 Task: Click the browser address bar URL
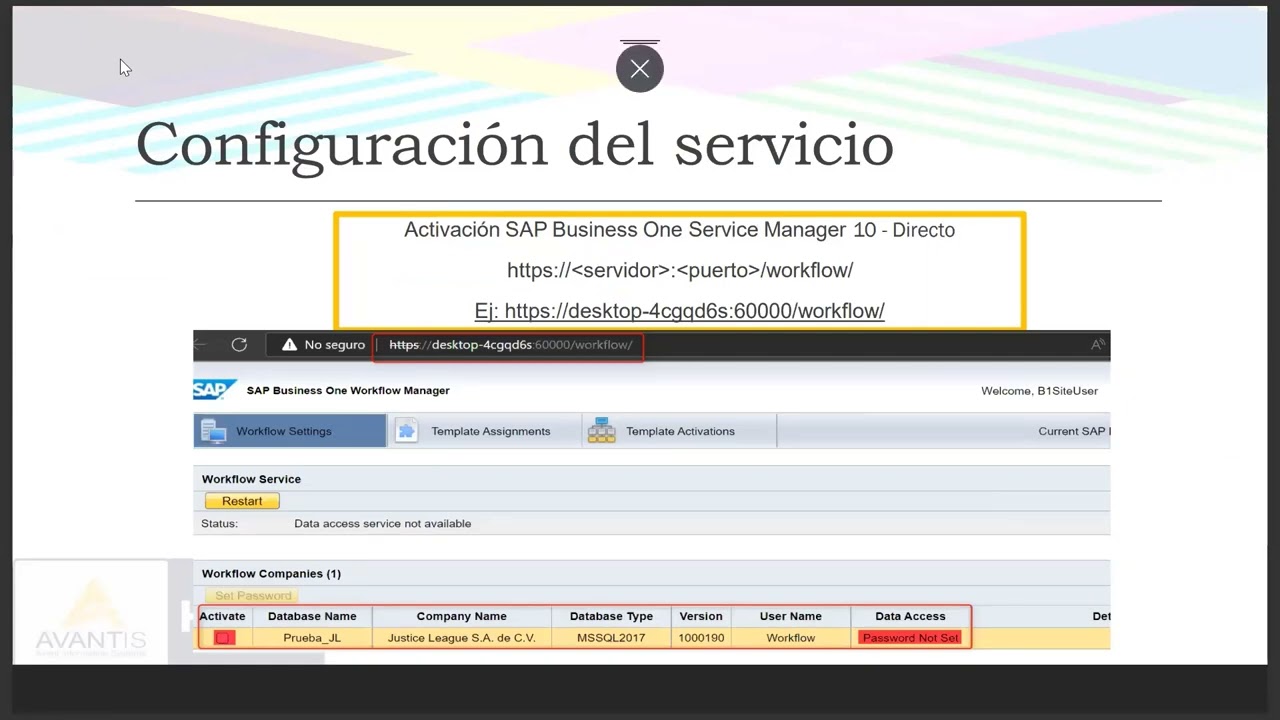510,345
